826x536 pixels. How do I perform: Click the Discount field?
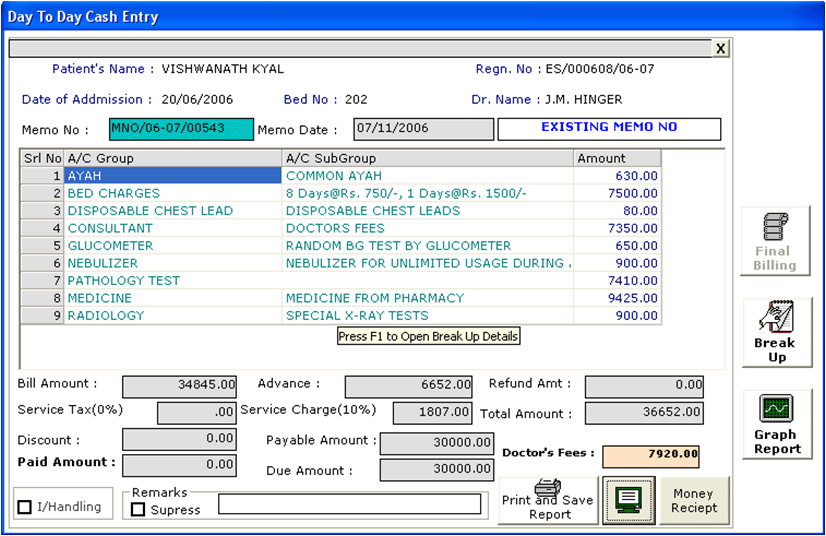179,439
